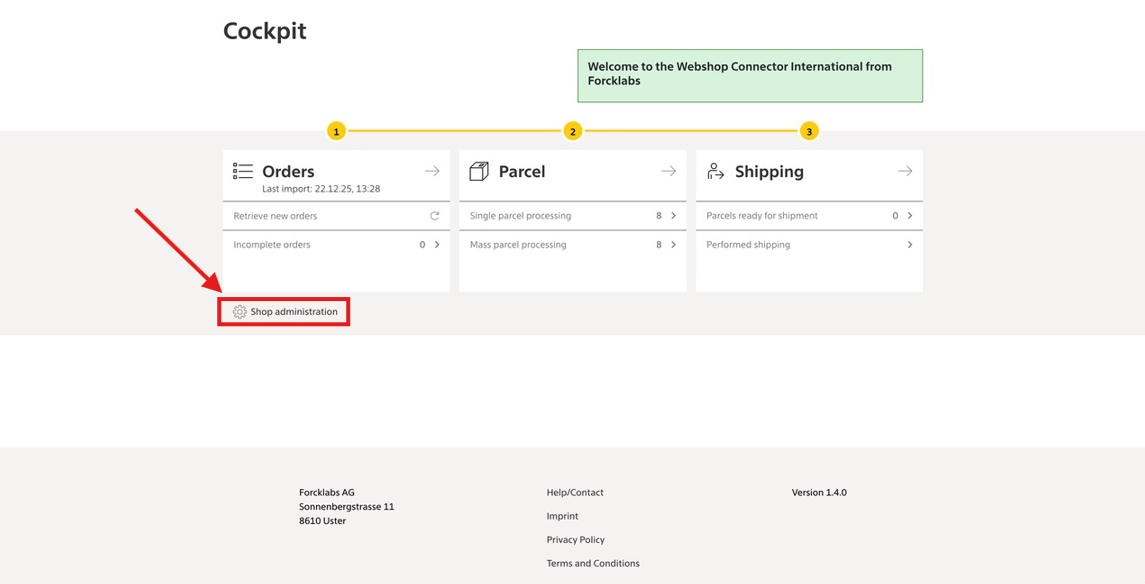Expand Incomplete orders chevron

(437, 245)
